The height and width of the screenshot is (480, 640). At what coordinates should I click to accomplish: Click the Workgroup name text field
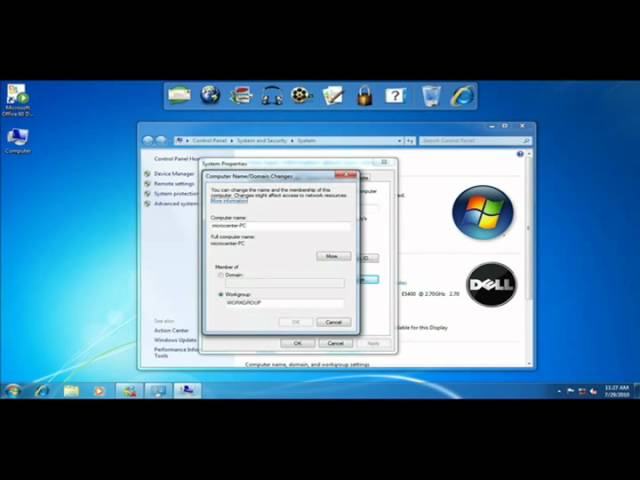click(284, 303)
